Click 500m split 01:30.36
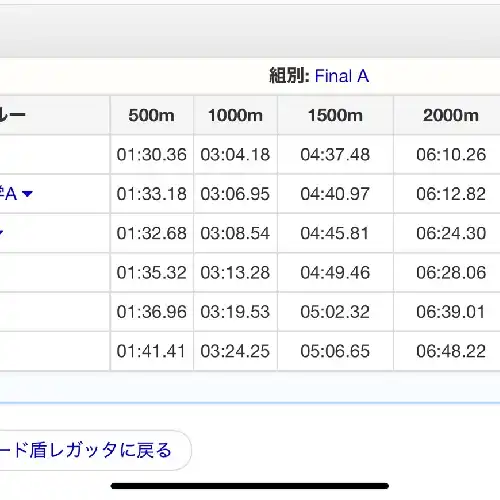 point(152,155)
